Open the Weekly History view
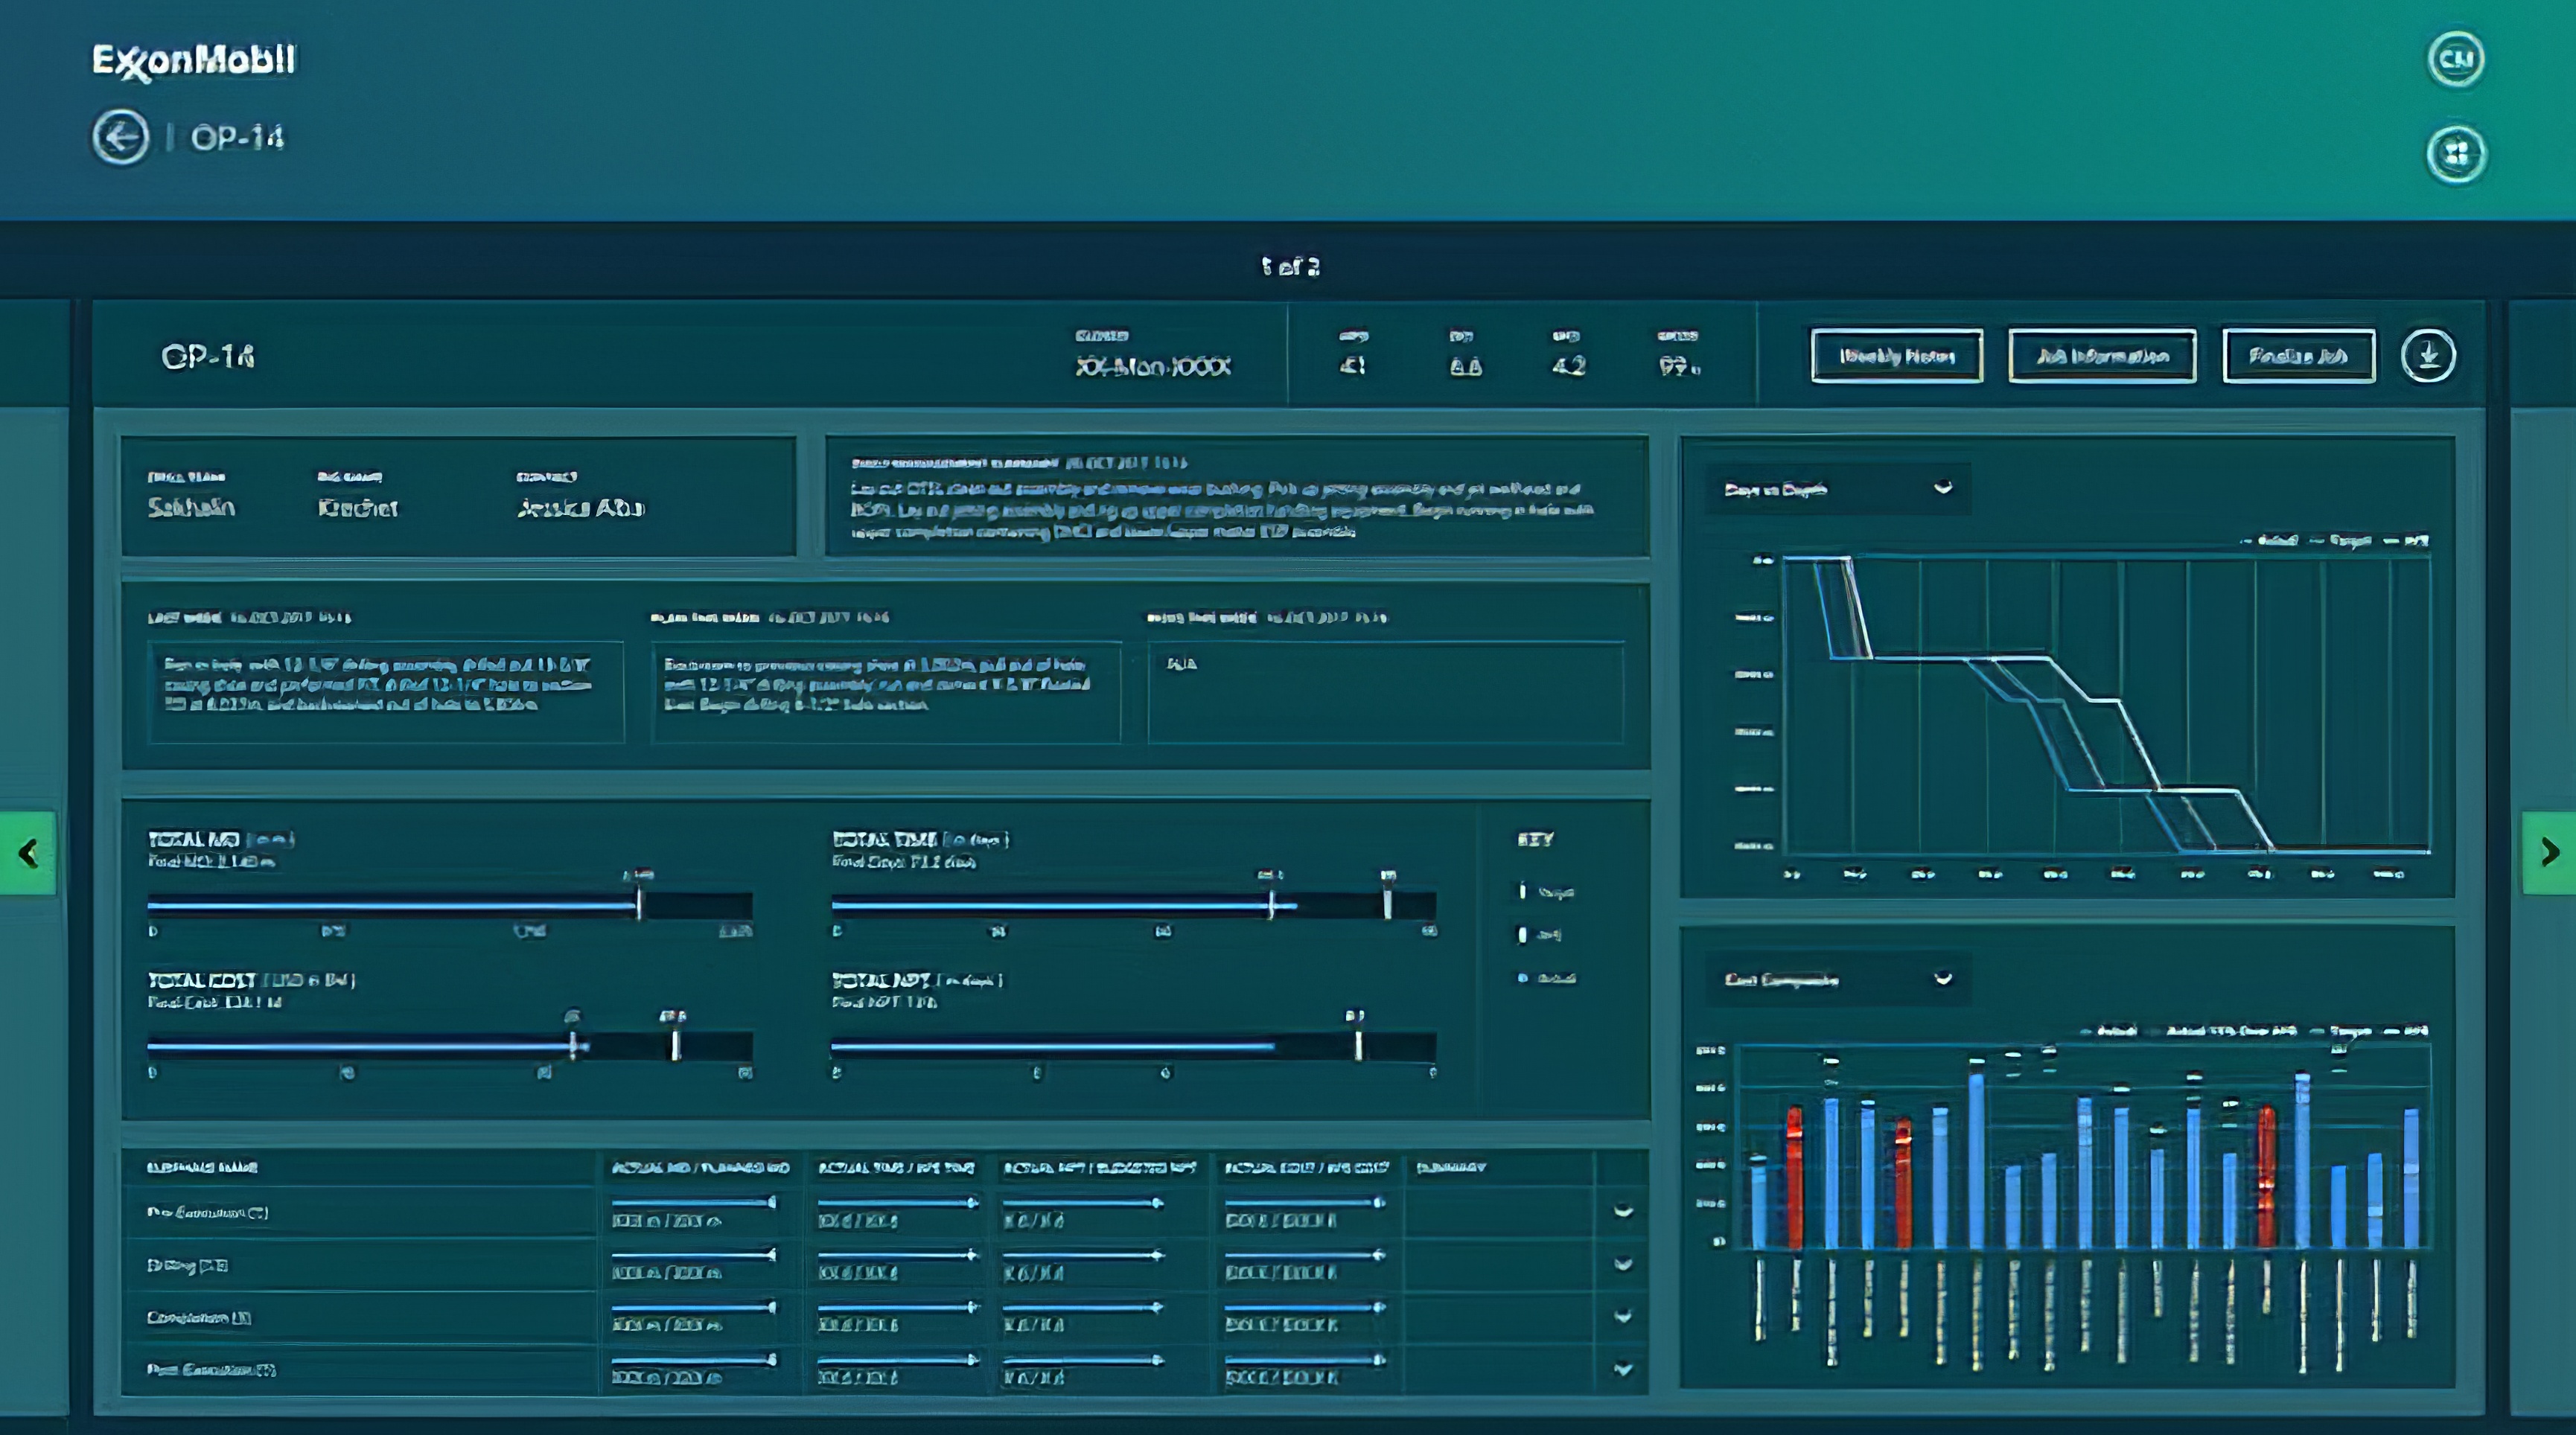 click(1896, 356)
